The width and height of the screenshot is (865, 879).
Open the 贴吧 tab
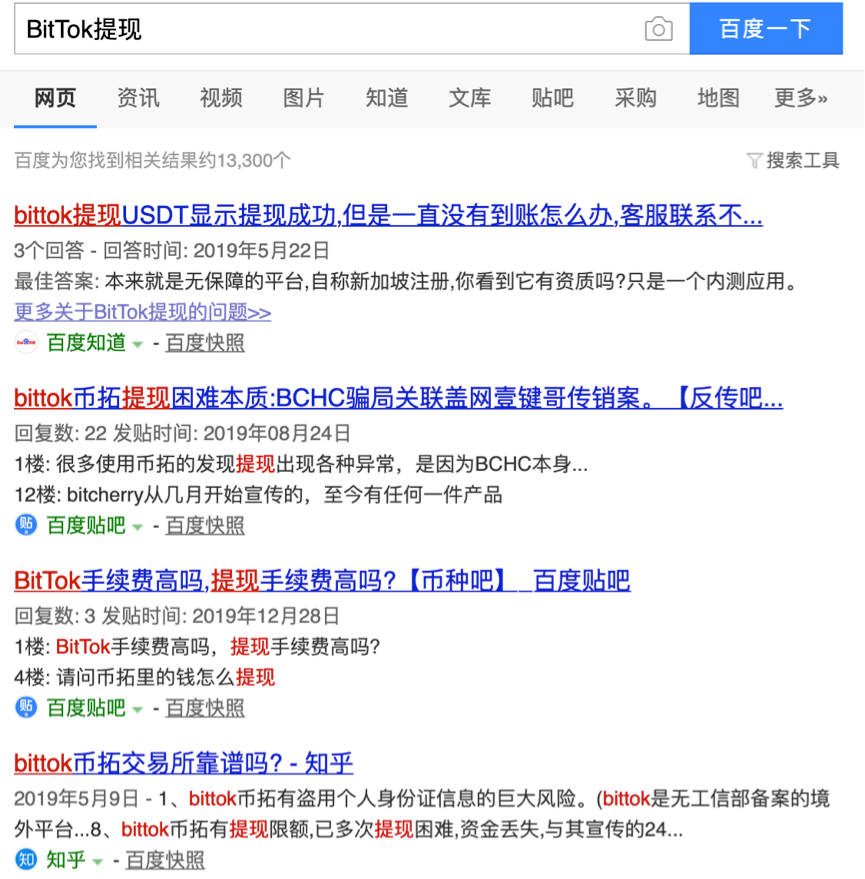click(552, 99)
